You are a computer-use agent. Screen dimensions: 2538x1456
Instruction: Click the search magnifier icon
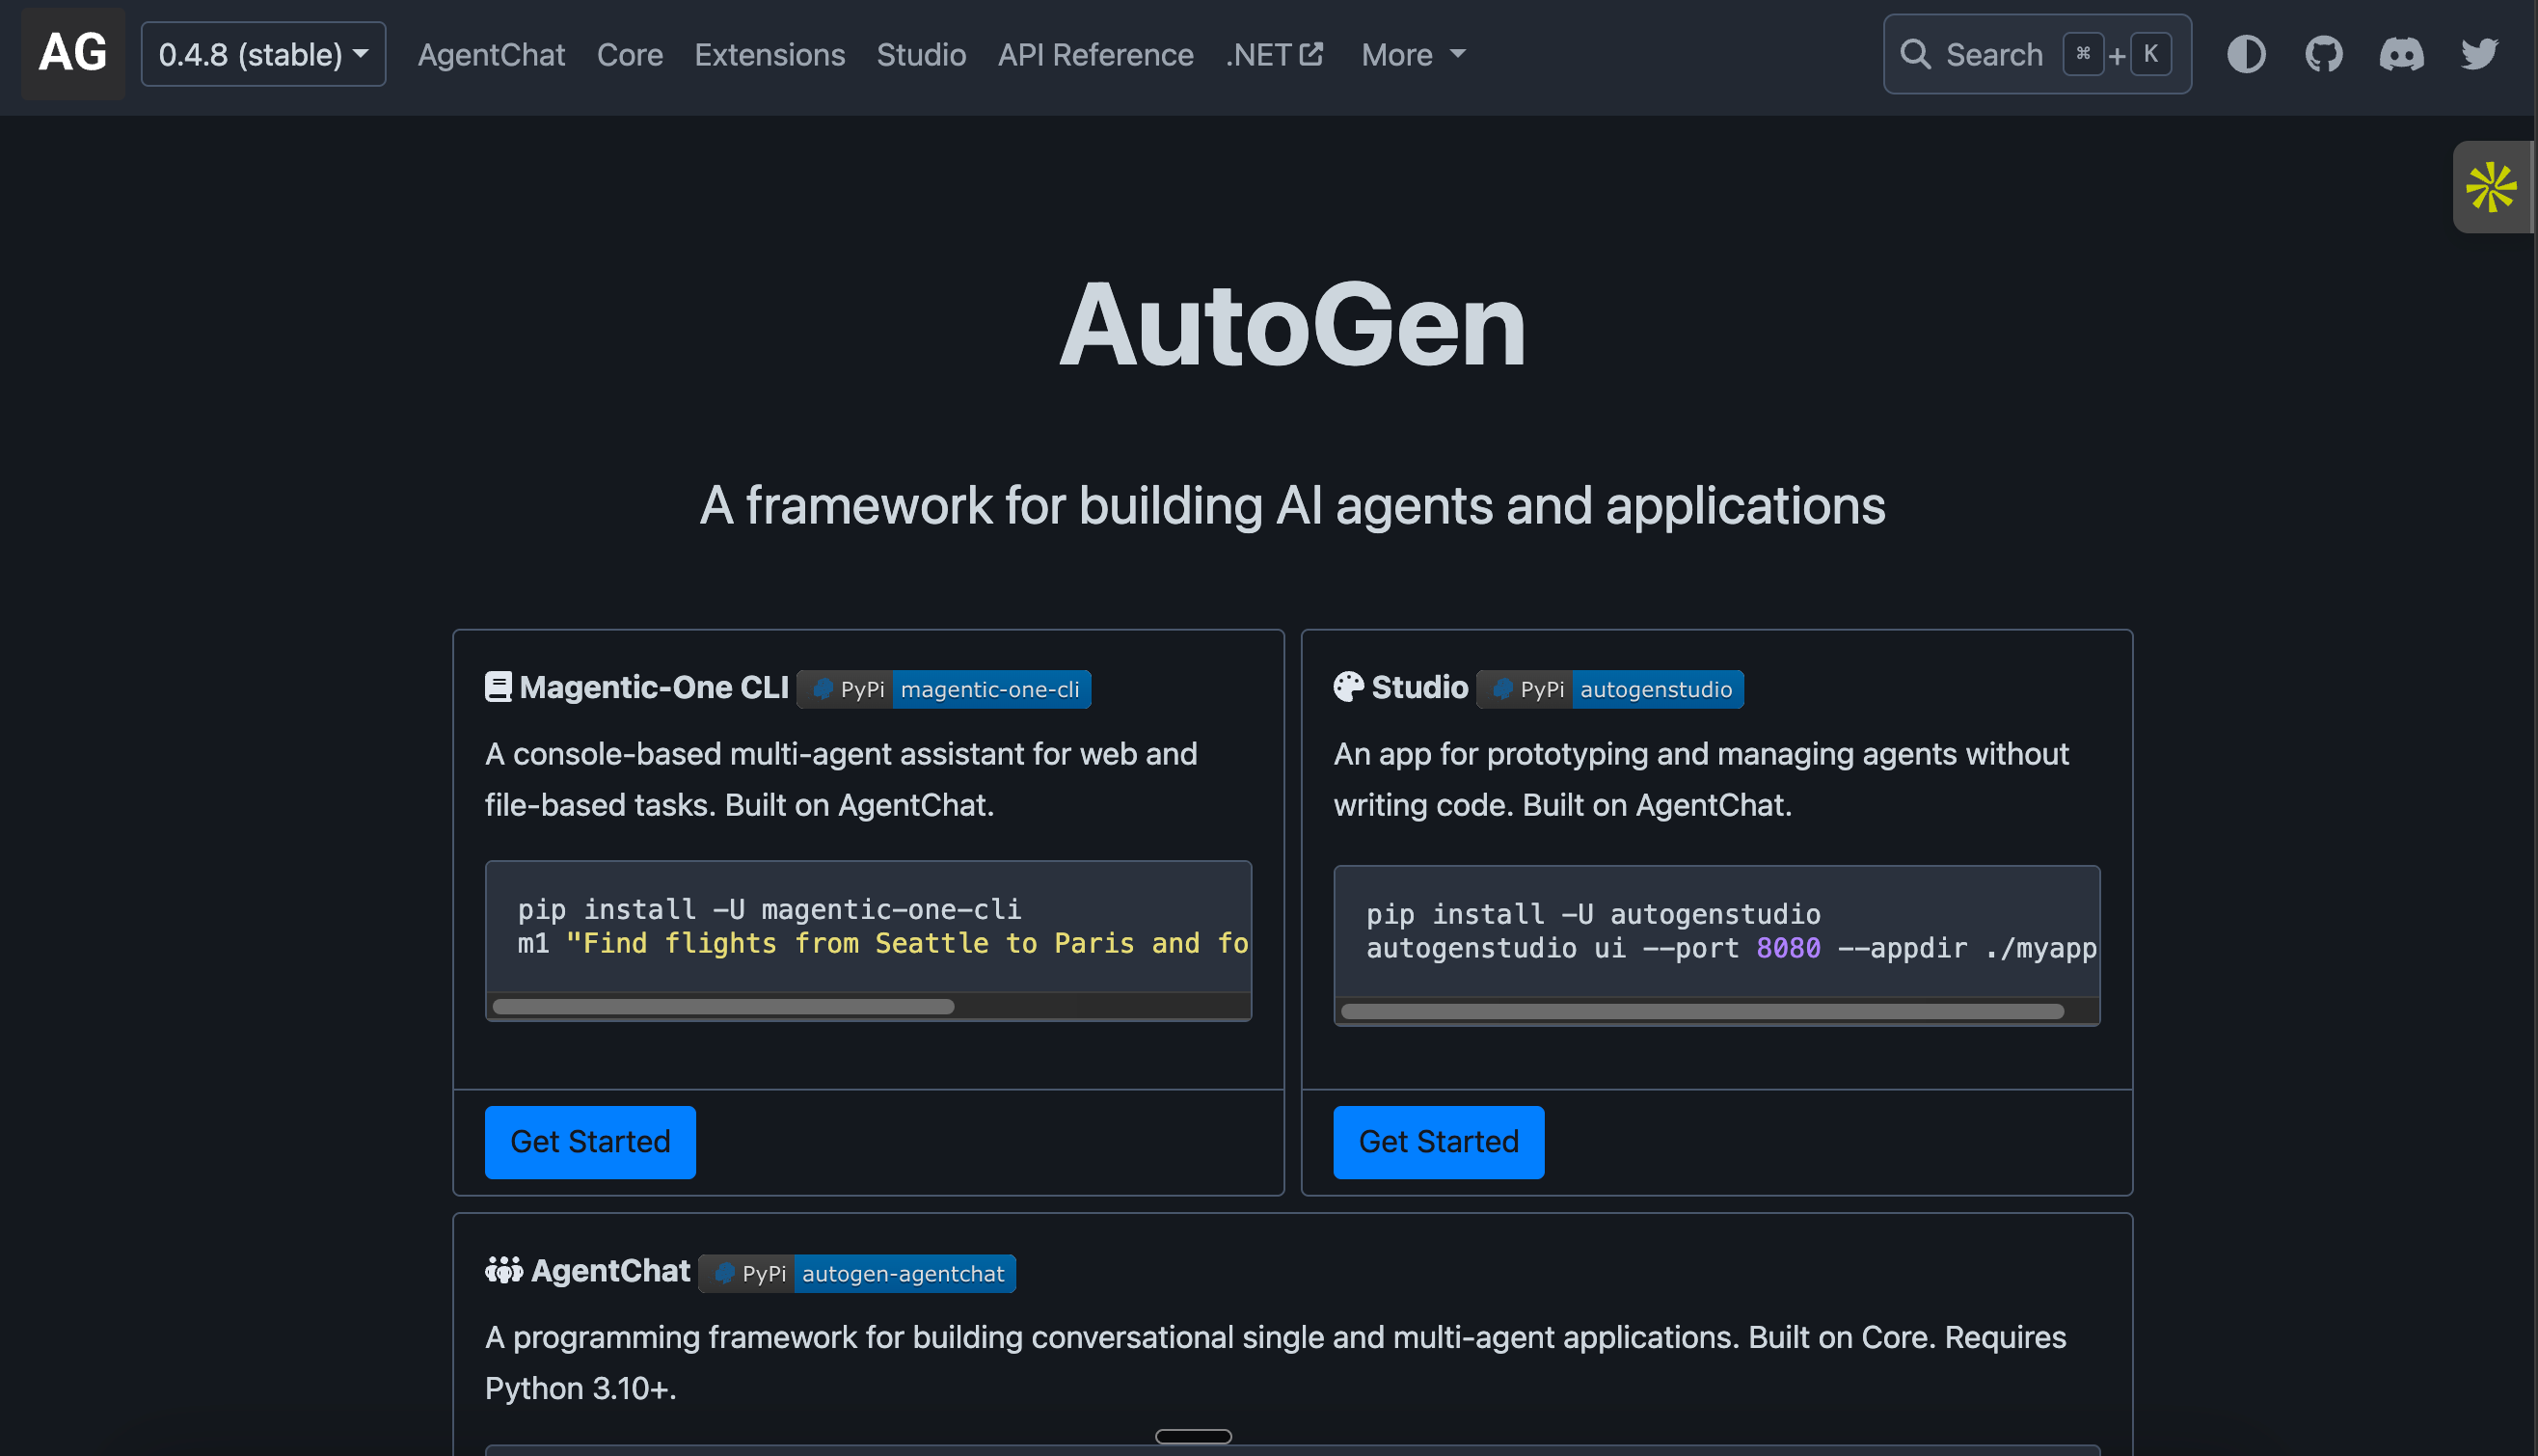[1915, 54]
